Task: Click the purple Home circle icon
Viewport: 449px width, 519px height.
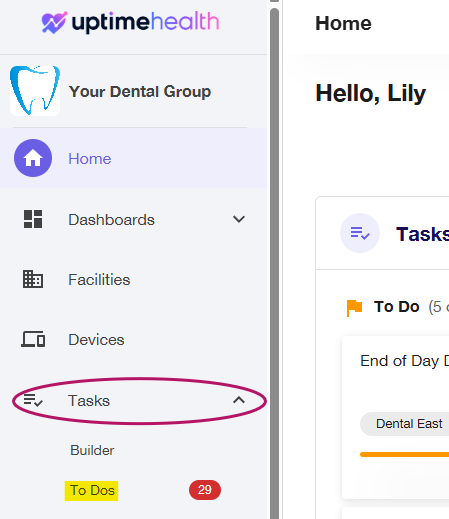Action: click(x=33, y=158)
